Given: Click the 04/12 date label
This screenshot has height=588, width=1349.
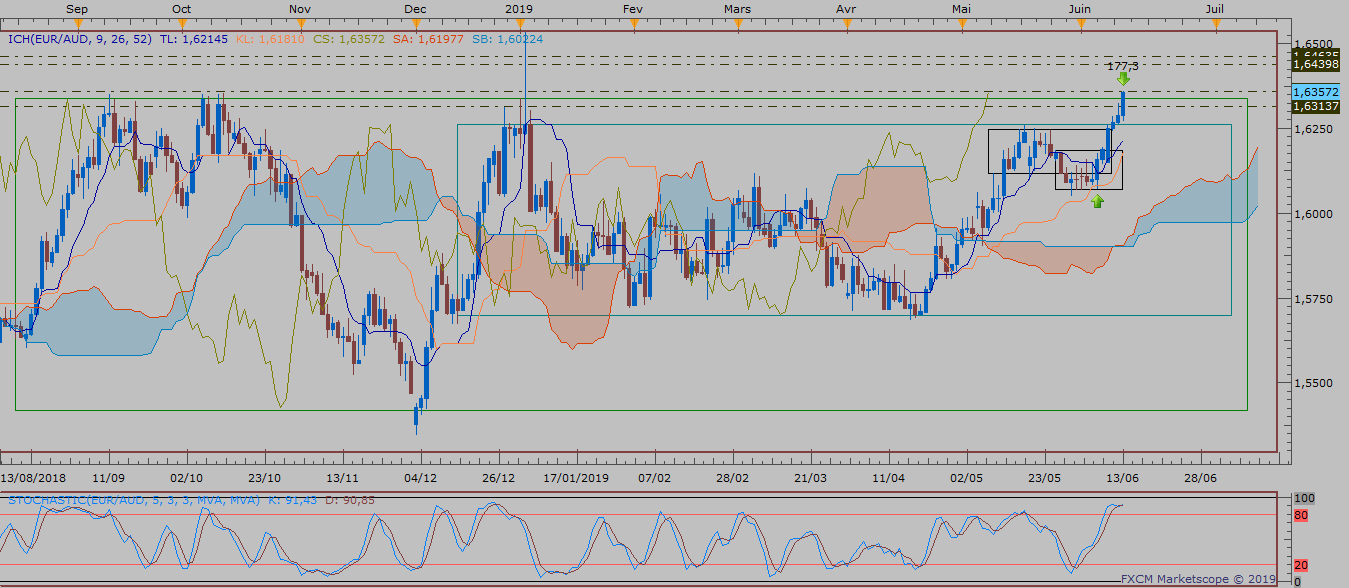Looking at the screenshot, I should pos(420,478).
